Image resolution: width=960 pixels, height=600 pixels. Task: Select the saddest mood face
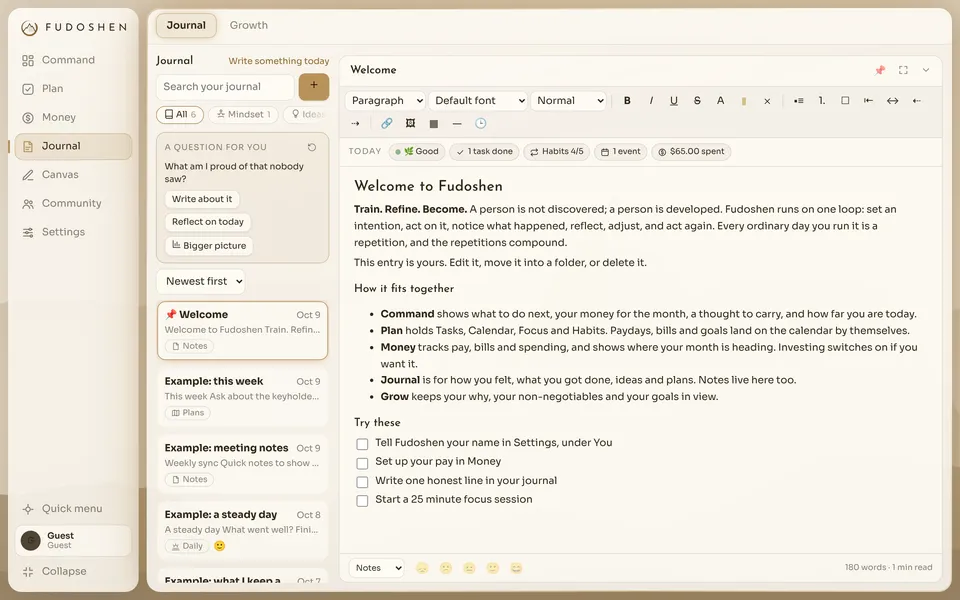[x=422, y=568]
